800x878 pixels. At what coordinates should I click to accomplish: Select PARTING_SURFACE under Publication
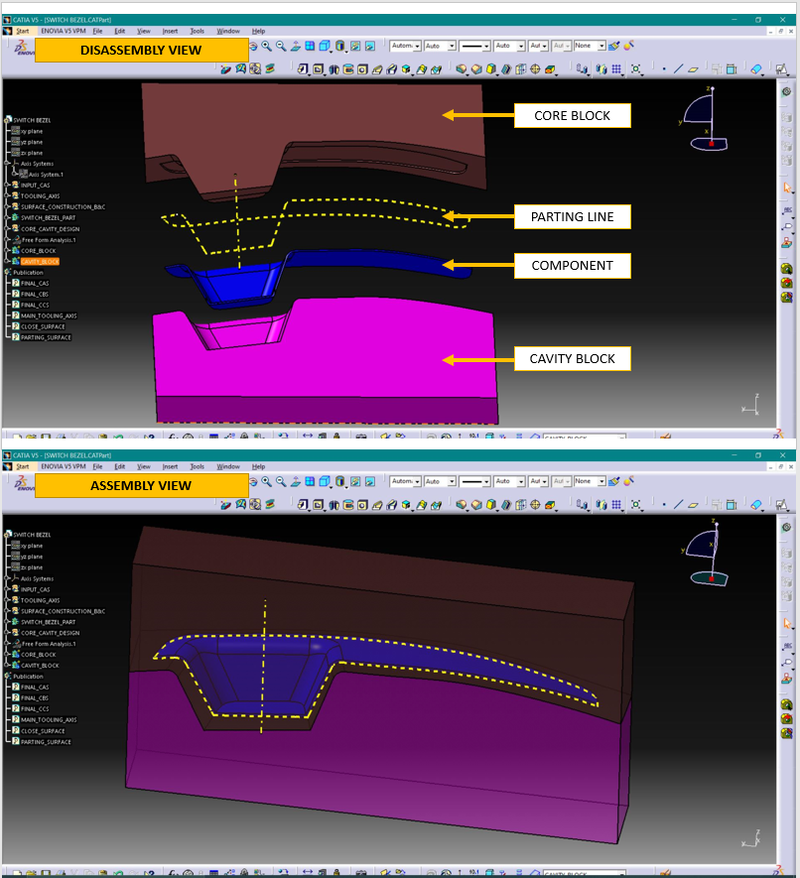tap(48, 338)
